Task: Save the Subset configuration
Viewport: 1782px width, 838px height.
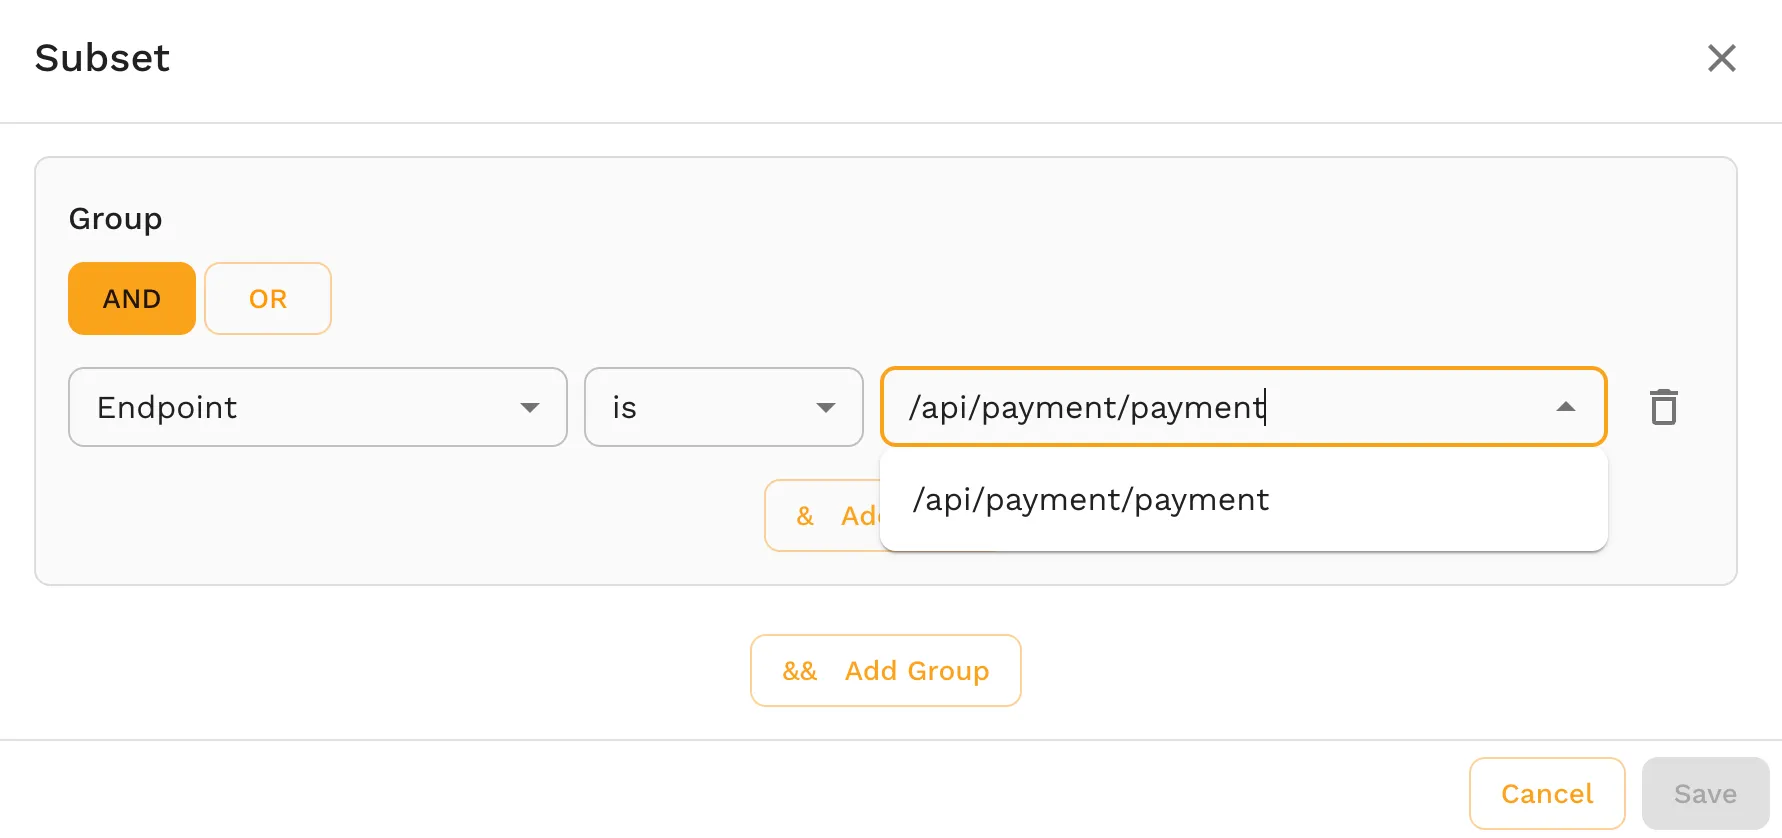Action: [x=1705, y=793]
